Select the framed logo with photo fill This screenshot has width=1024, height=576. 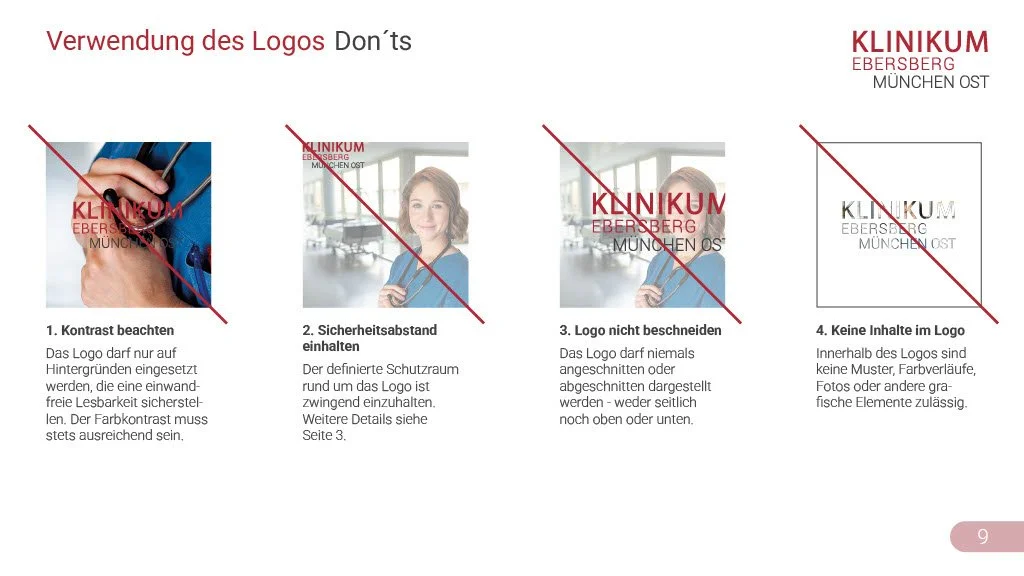899,225
